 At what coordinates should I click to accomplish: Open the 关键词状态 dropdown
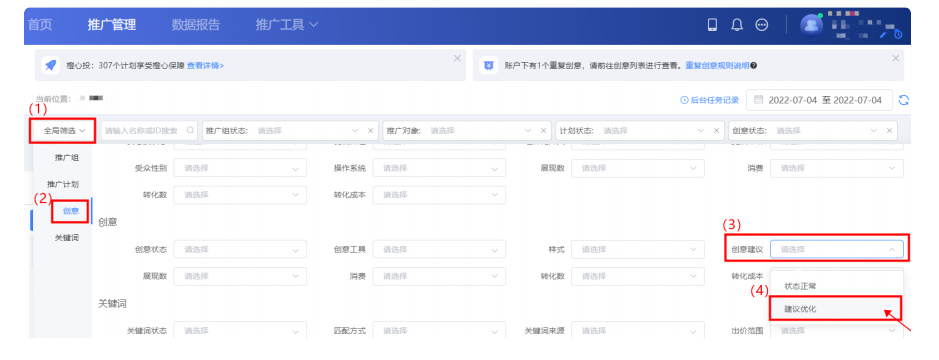click(240, 330)
